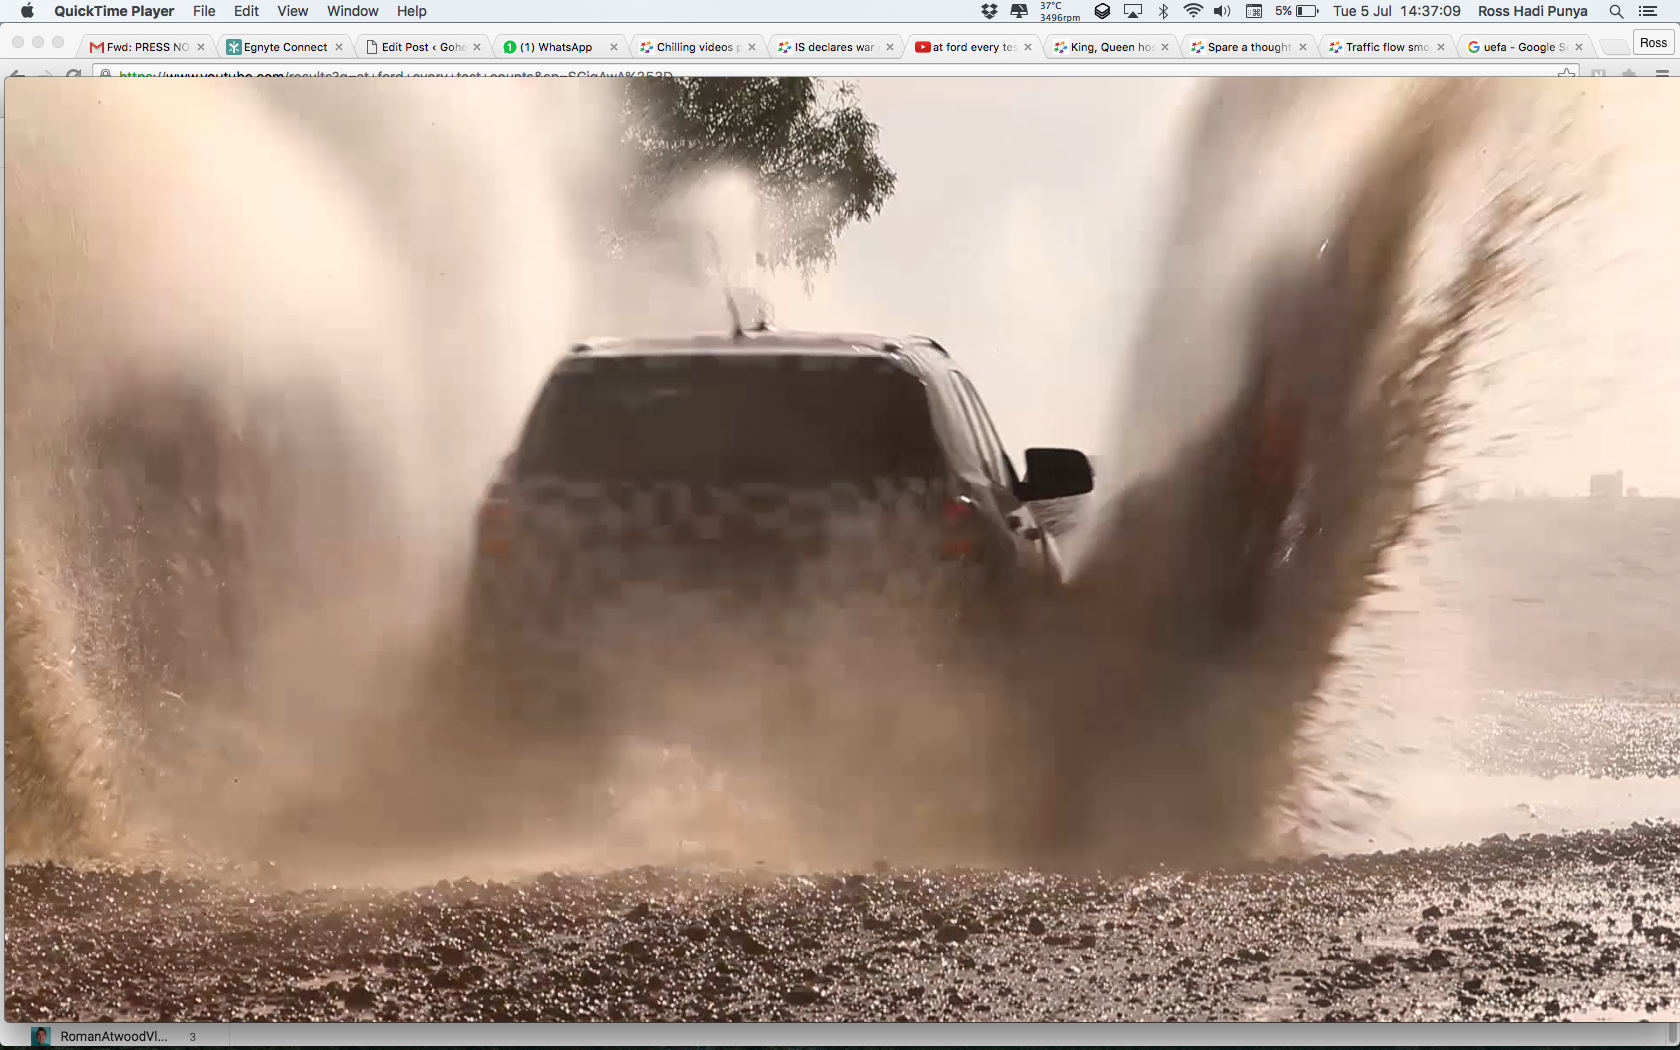Viewport: 1680px width, 1050px height.
Task: Open the Notification Center list icon
Action: 1648,11
